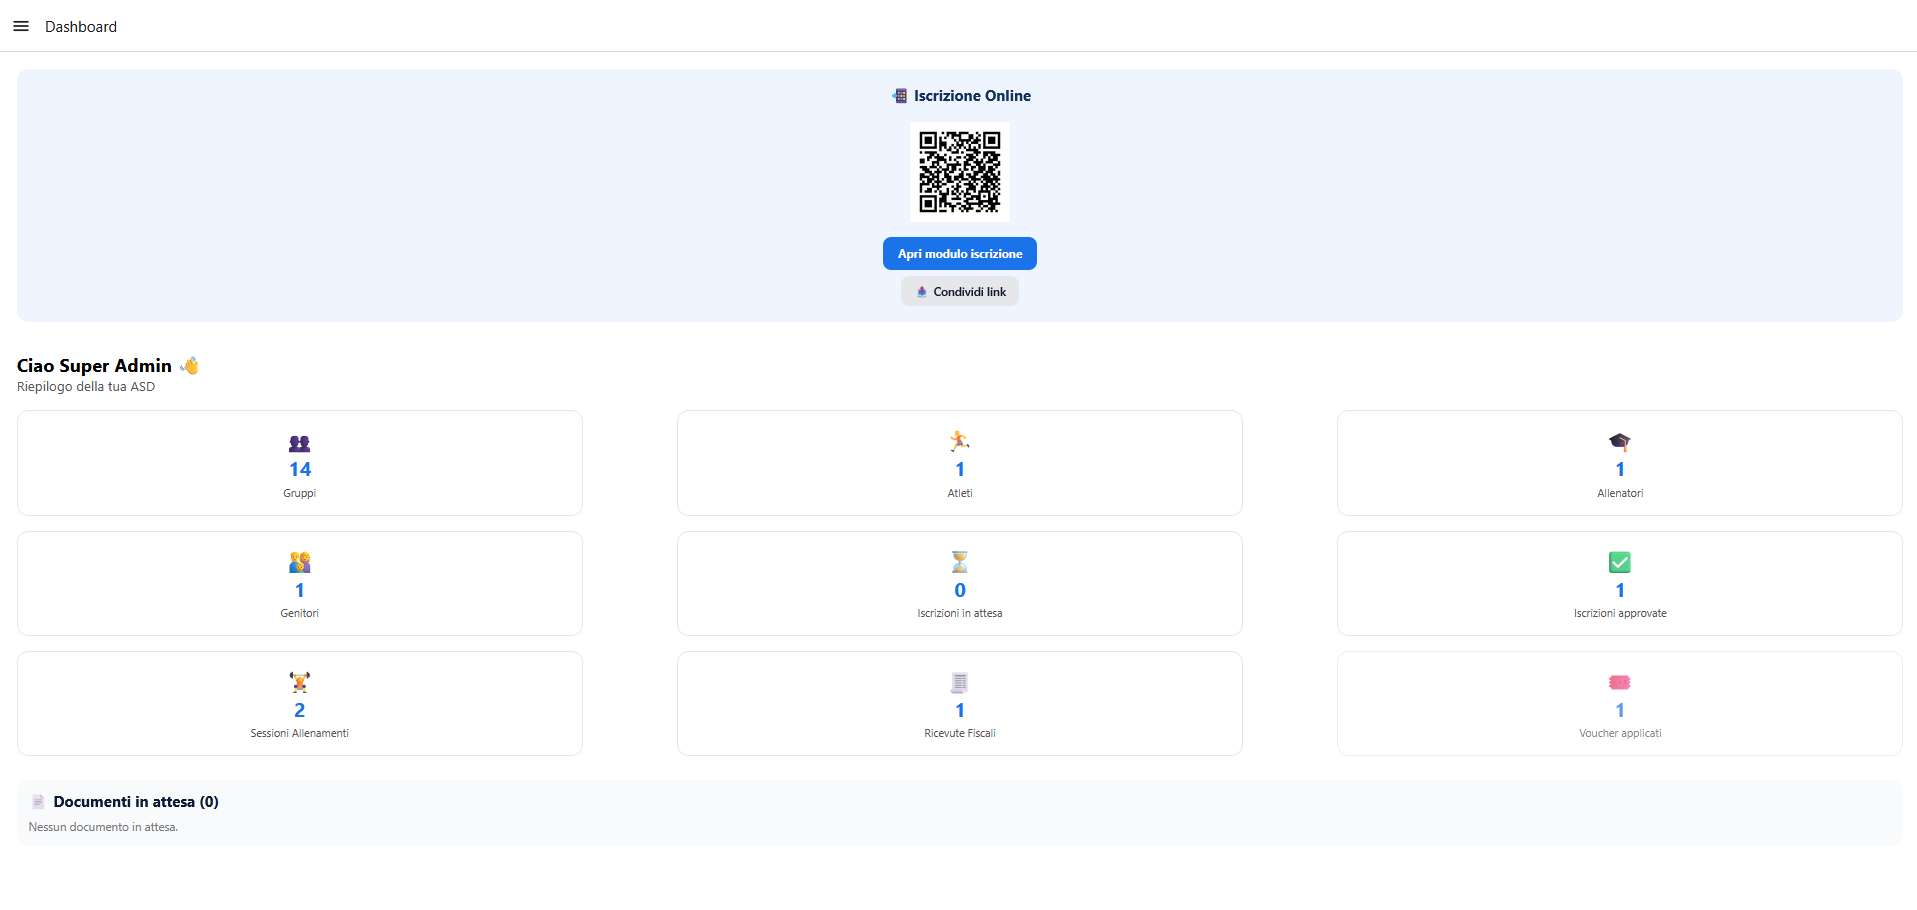
Task: Click the pink voucher ticket icon
Action: 1619,682
